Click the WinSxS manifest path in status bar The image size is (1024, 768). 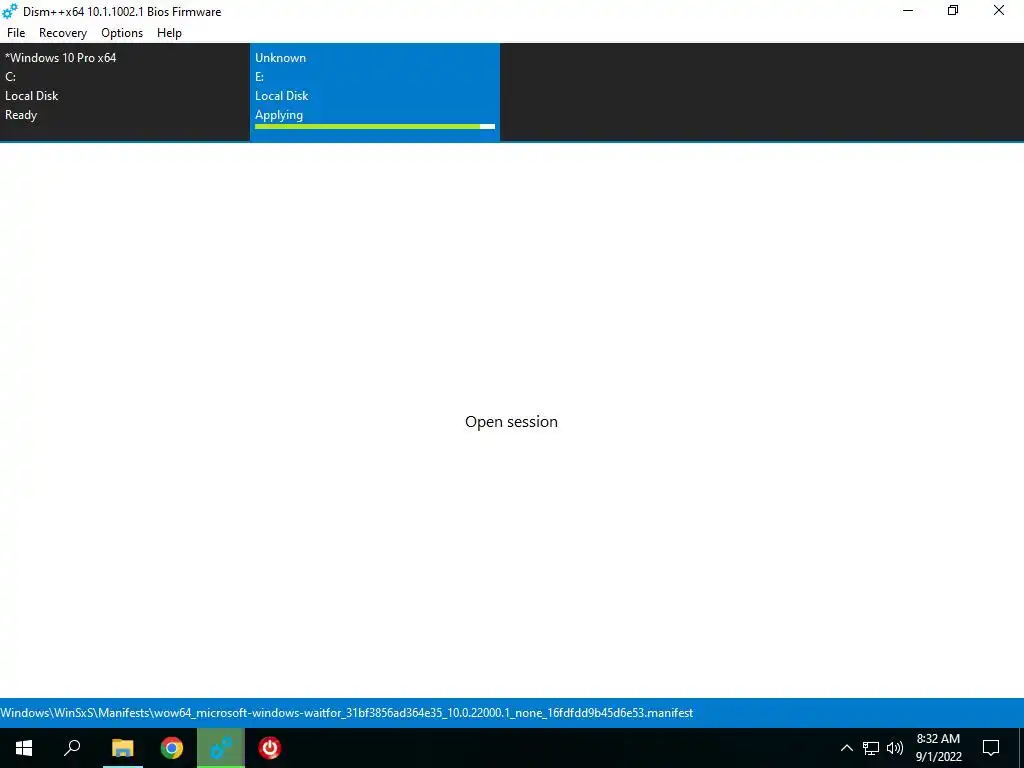point(347,712)
